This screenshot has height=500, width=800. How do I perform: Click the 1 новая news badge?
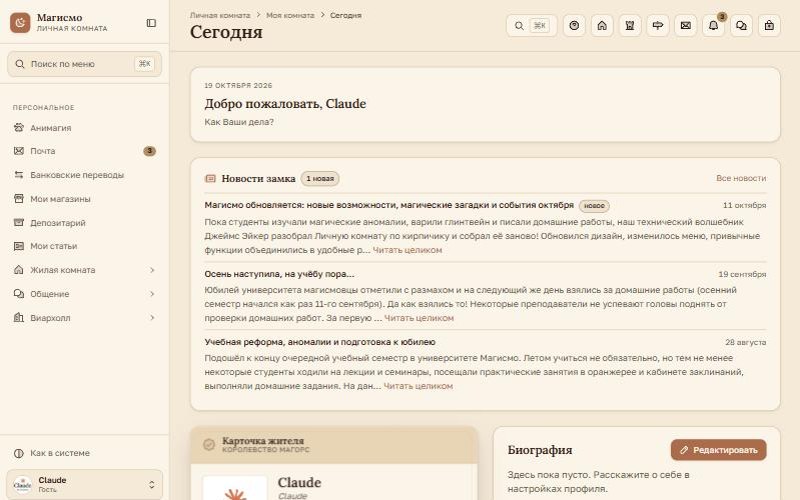(x=320, y=179)
